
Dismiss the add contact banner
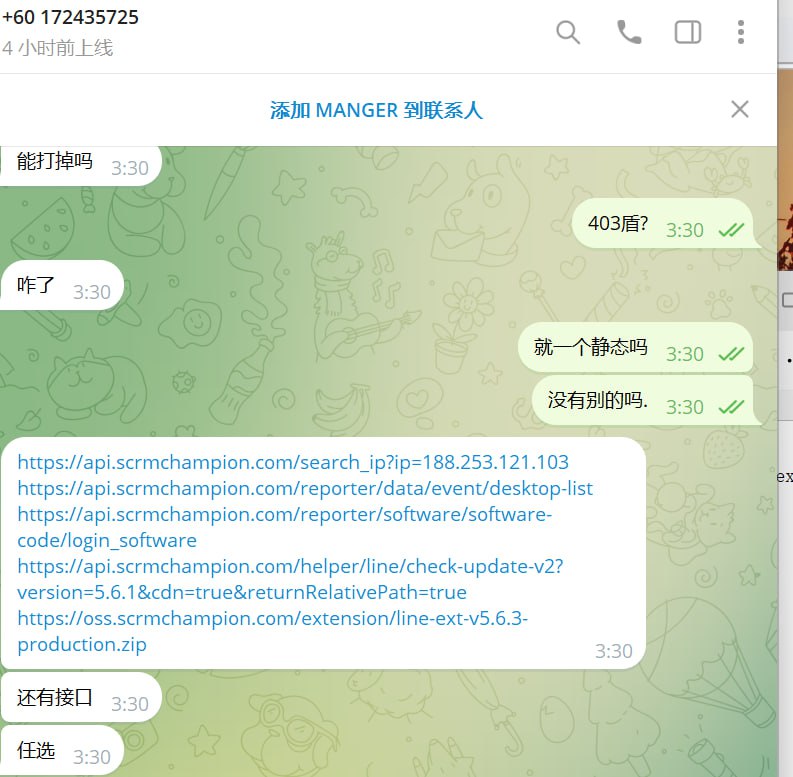point(739,109)
